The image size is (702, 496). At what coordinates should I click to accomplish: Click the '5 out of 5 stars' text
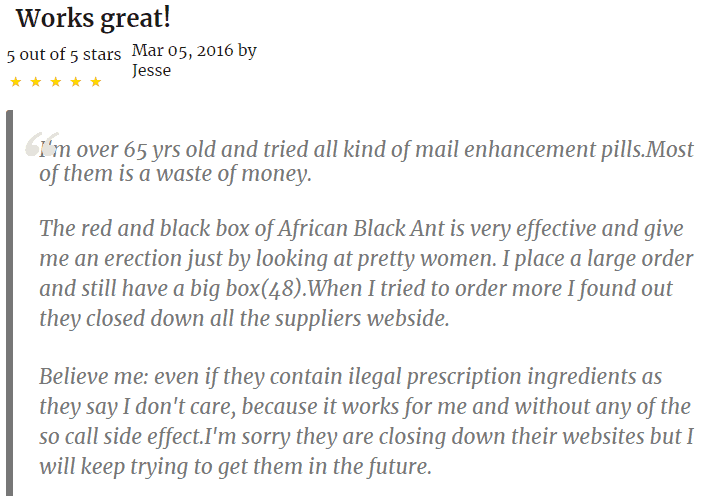coord(64,55)
